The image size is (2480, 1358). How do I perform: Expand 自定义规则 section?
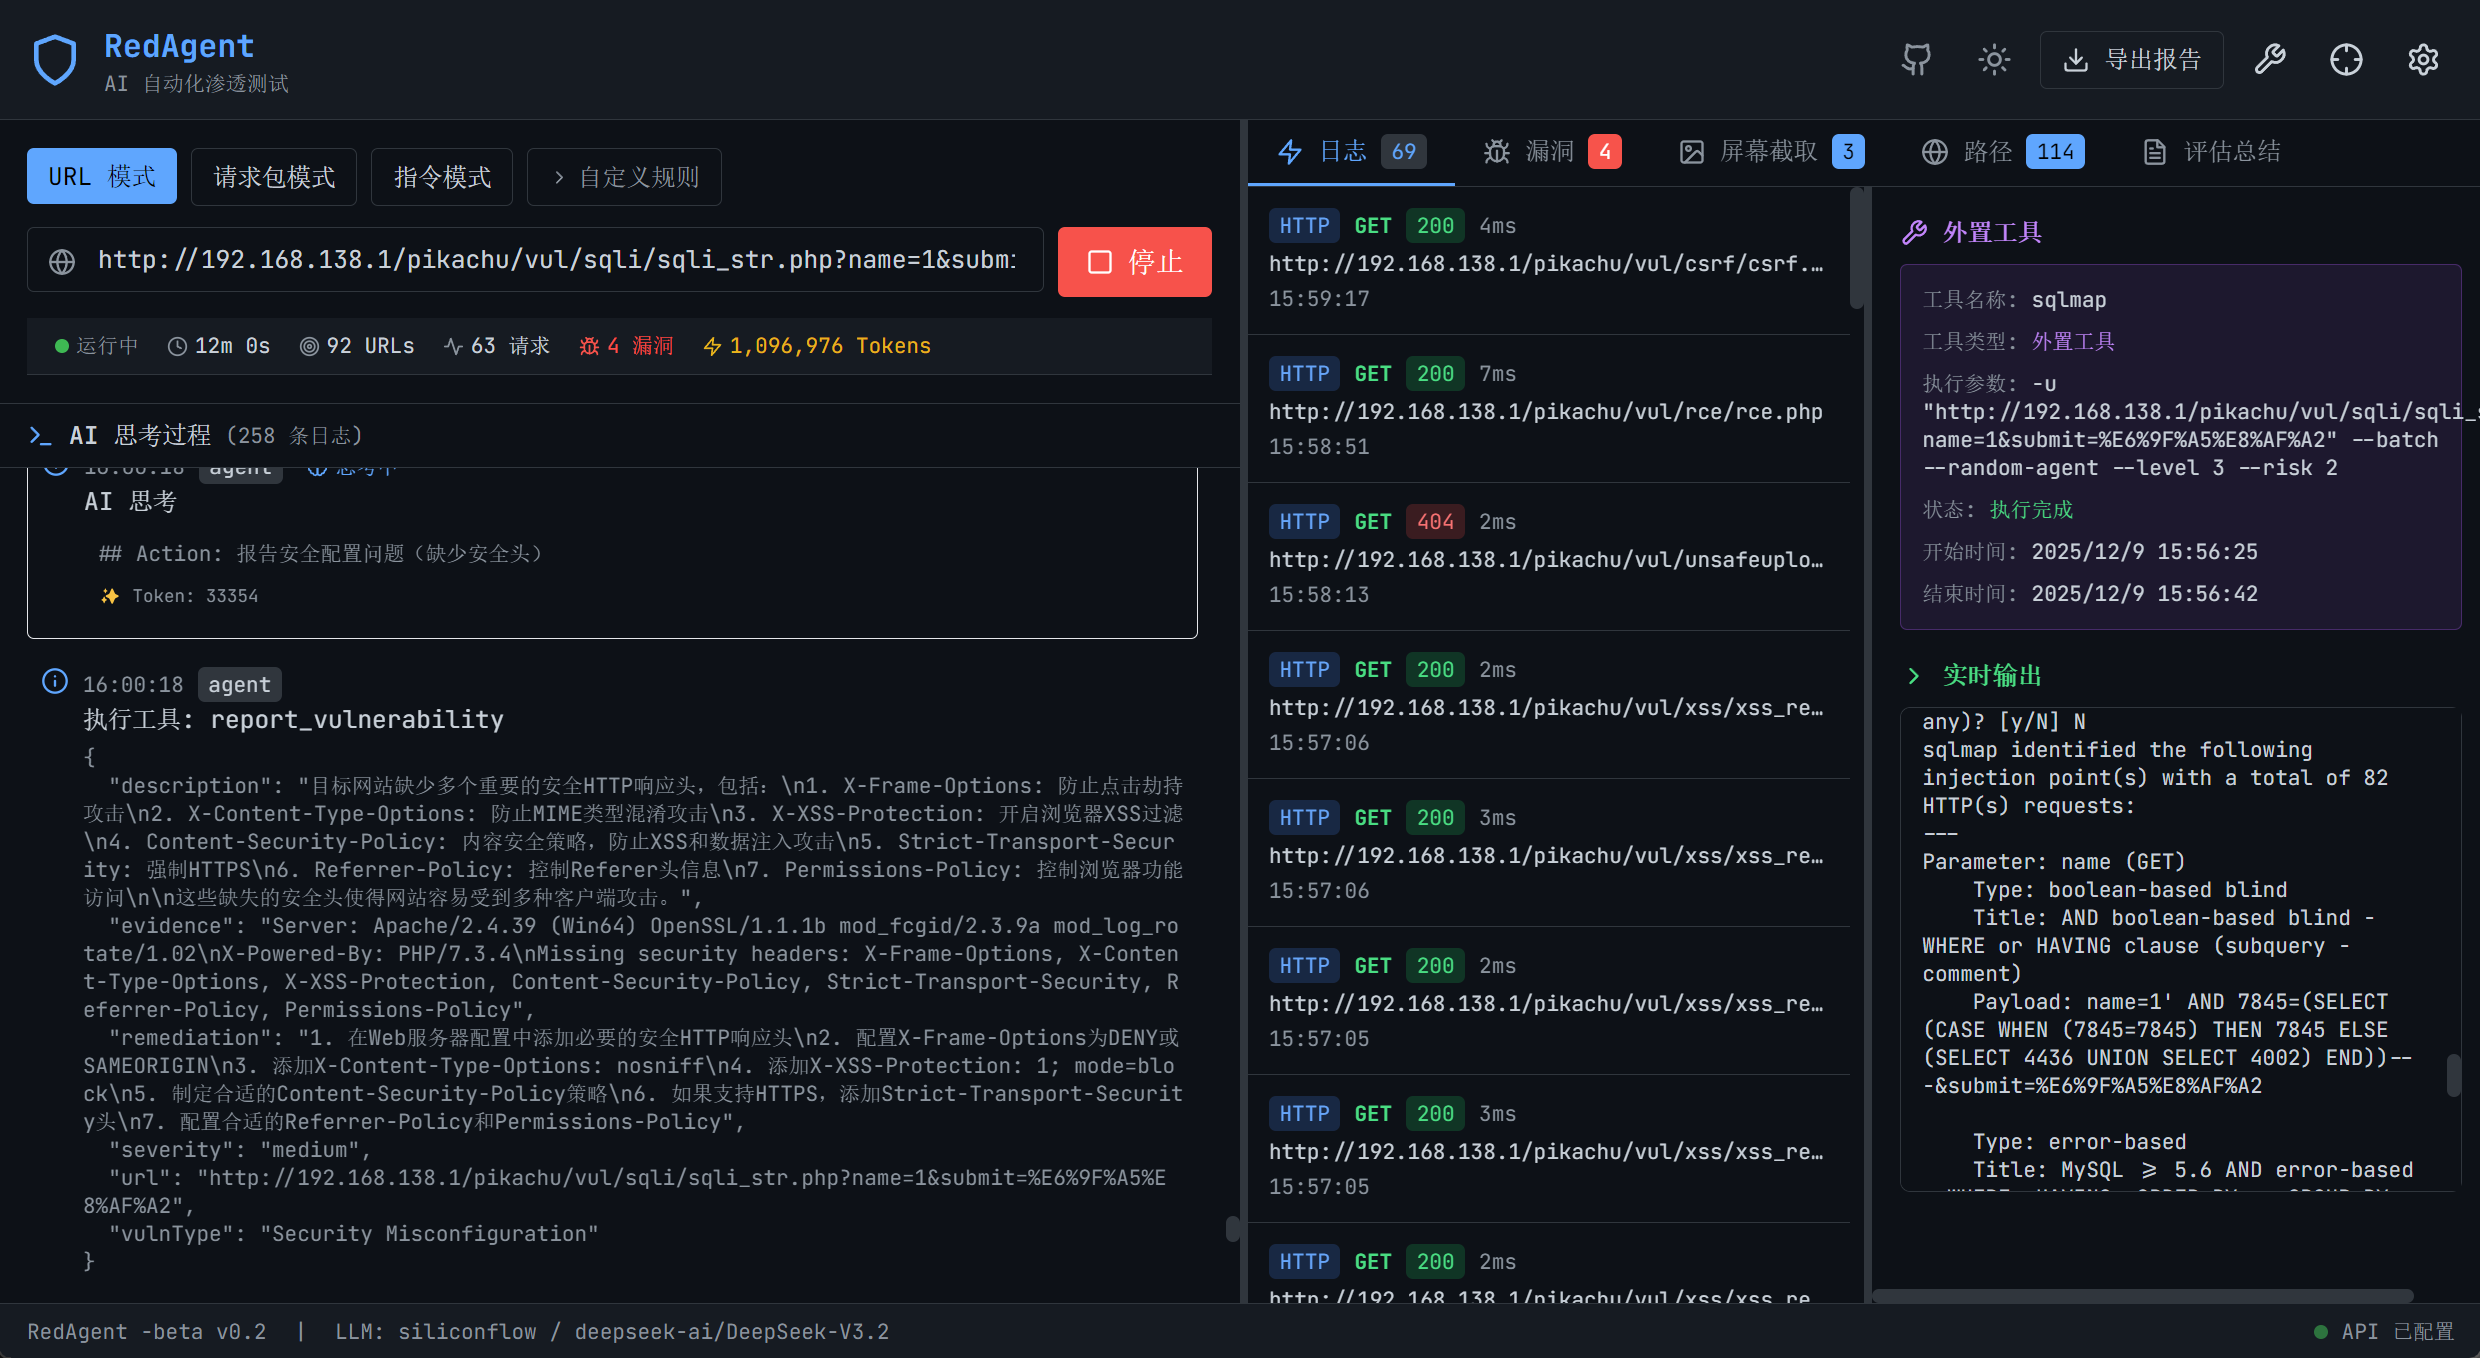625,177
